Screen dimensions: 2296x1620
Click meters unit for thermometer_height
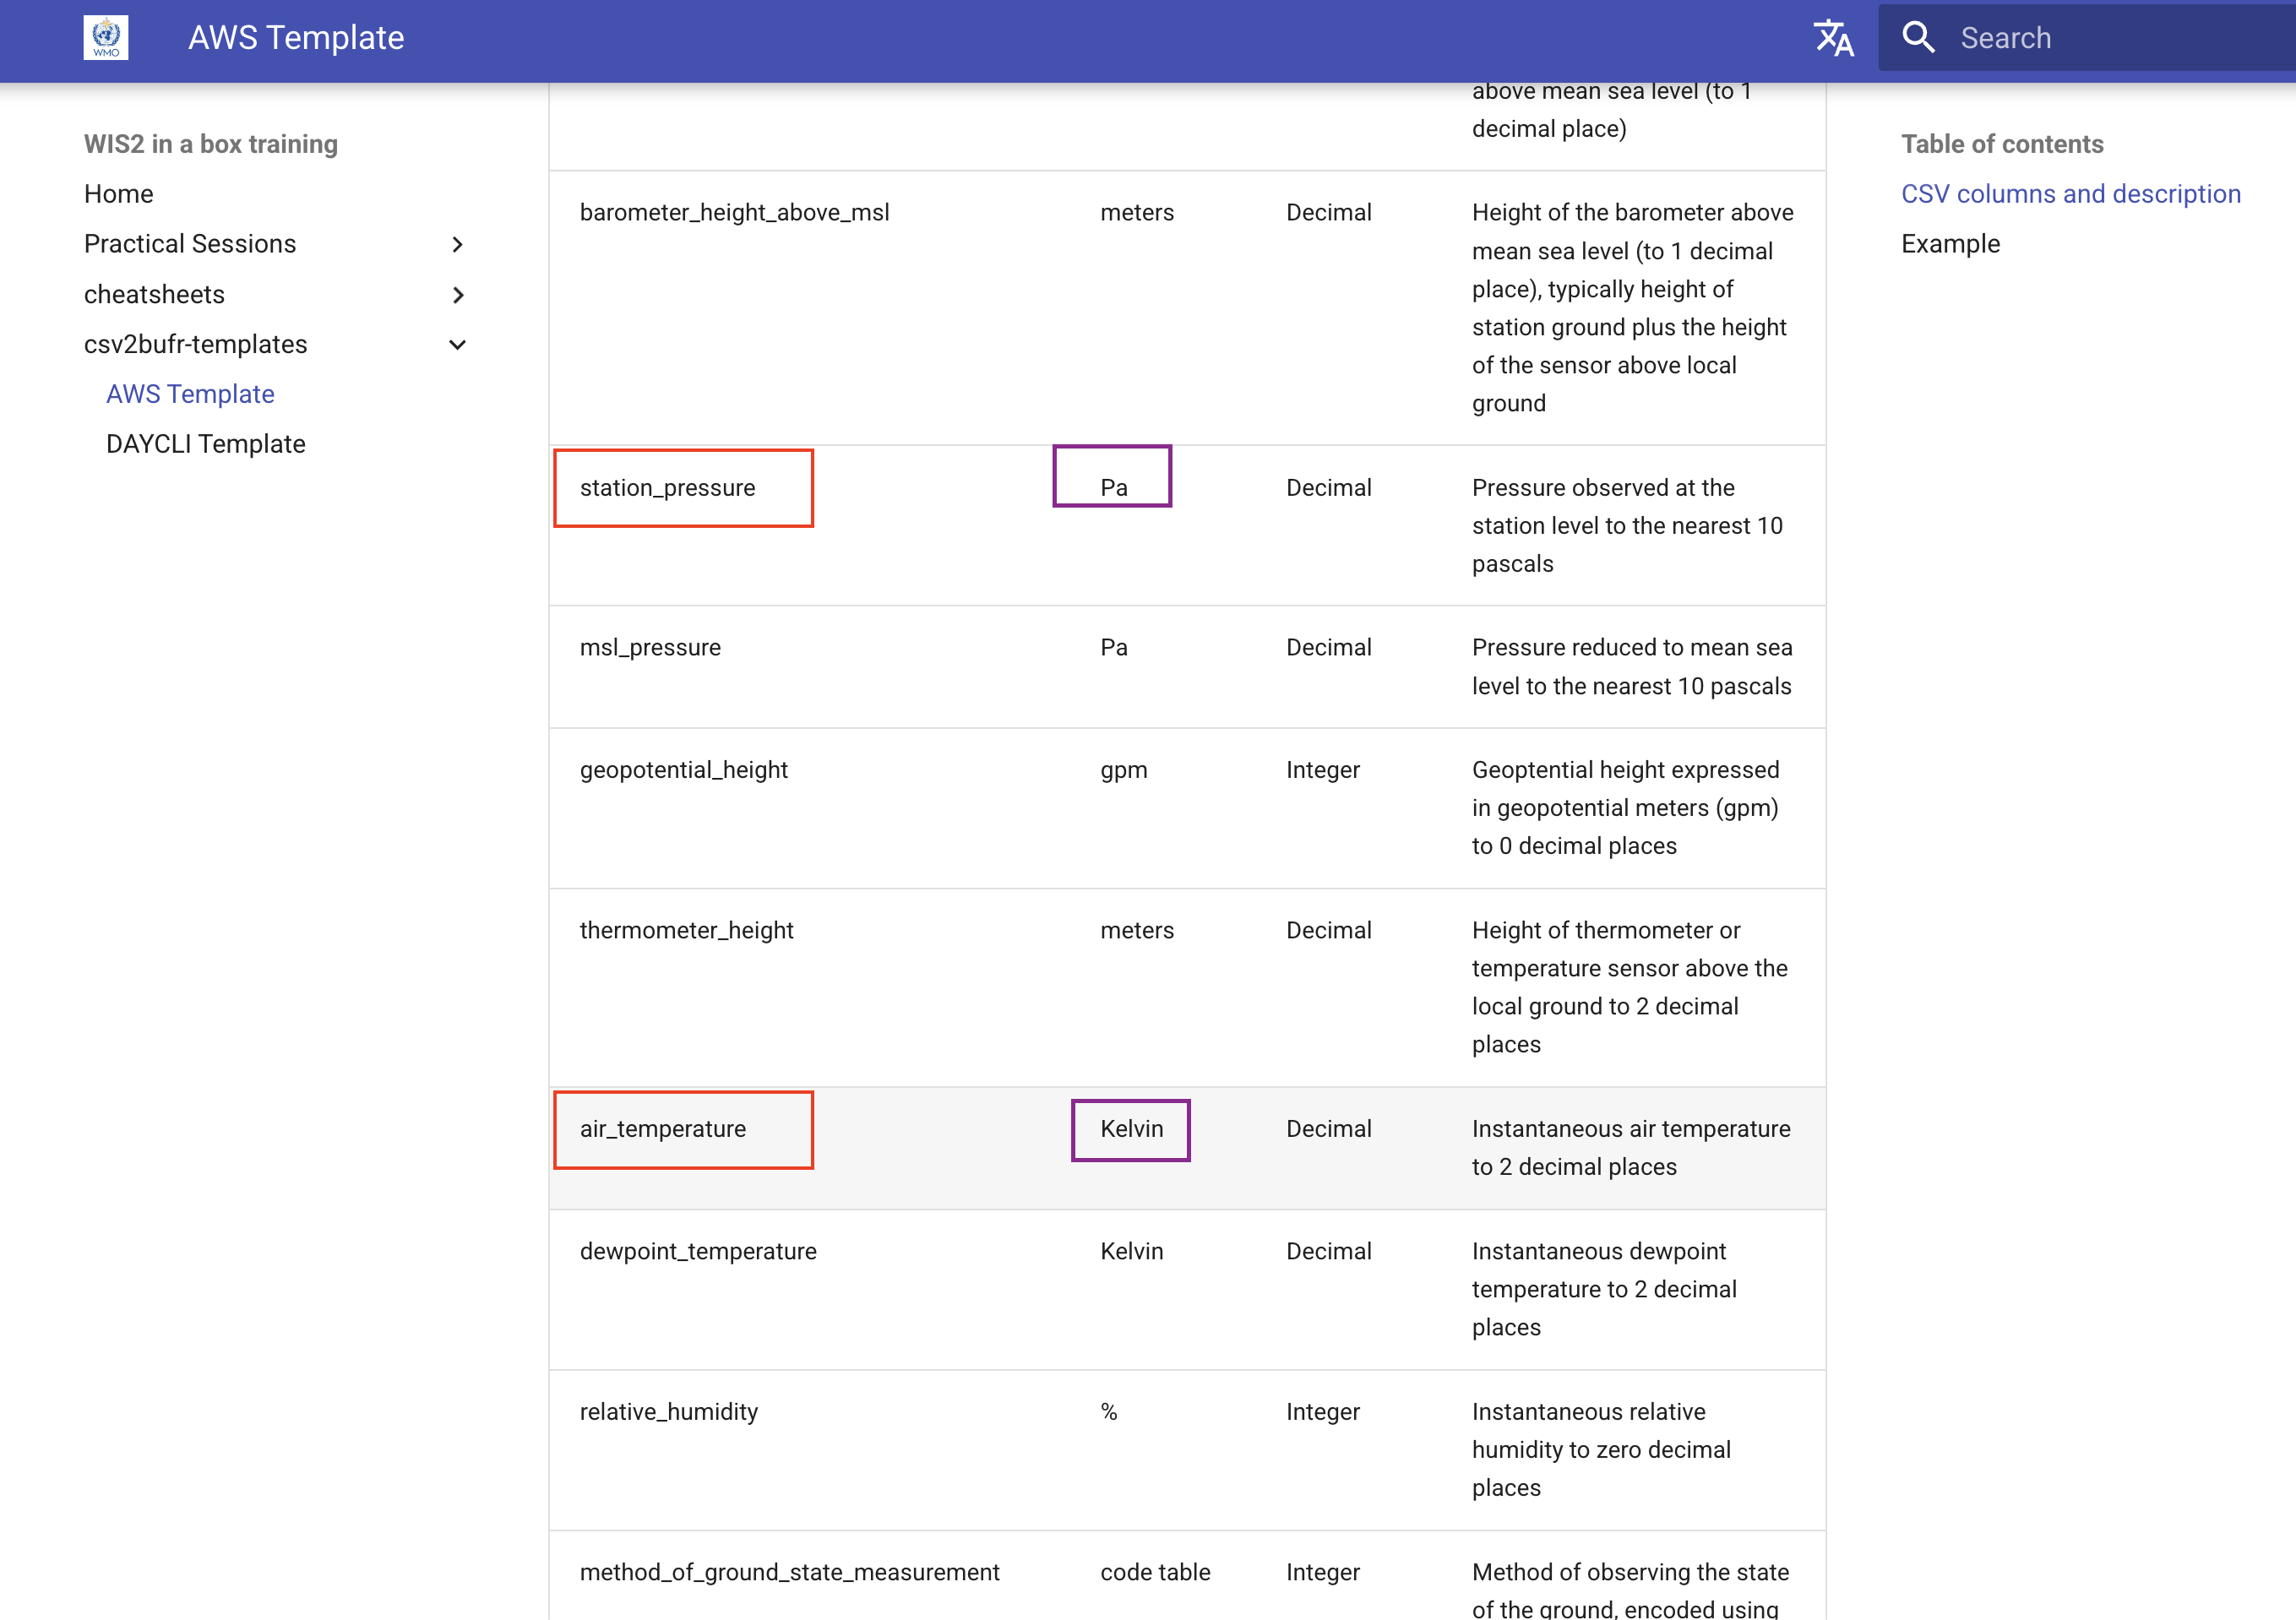click(1137, 930)
